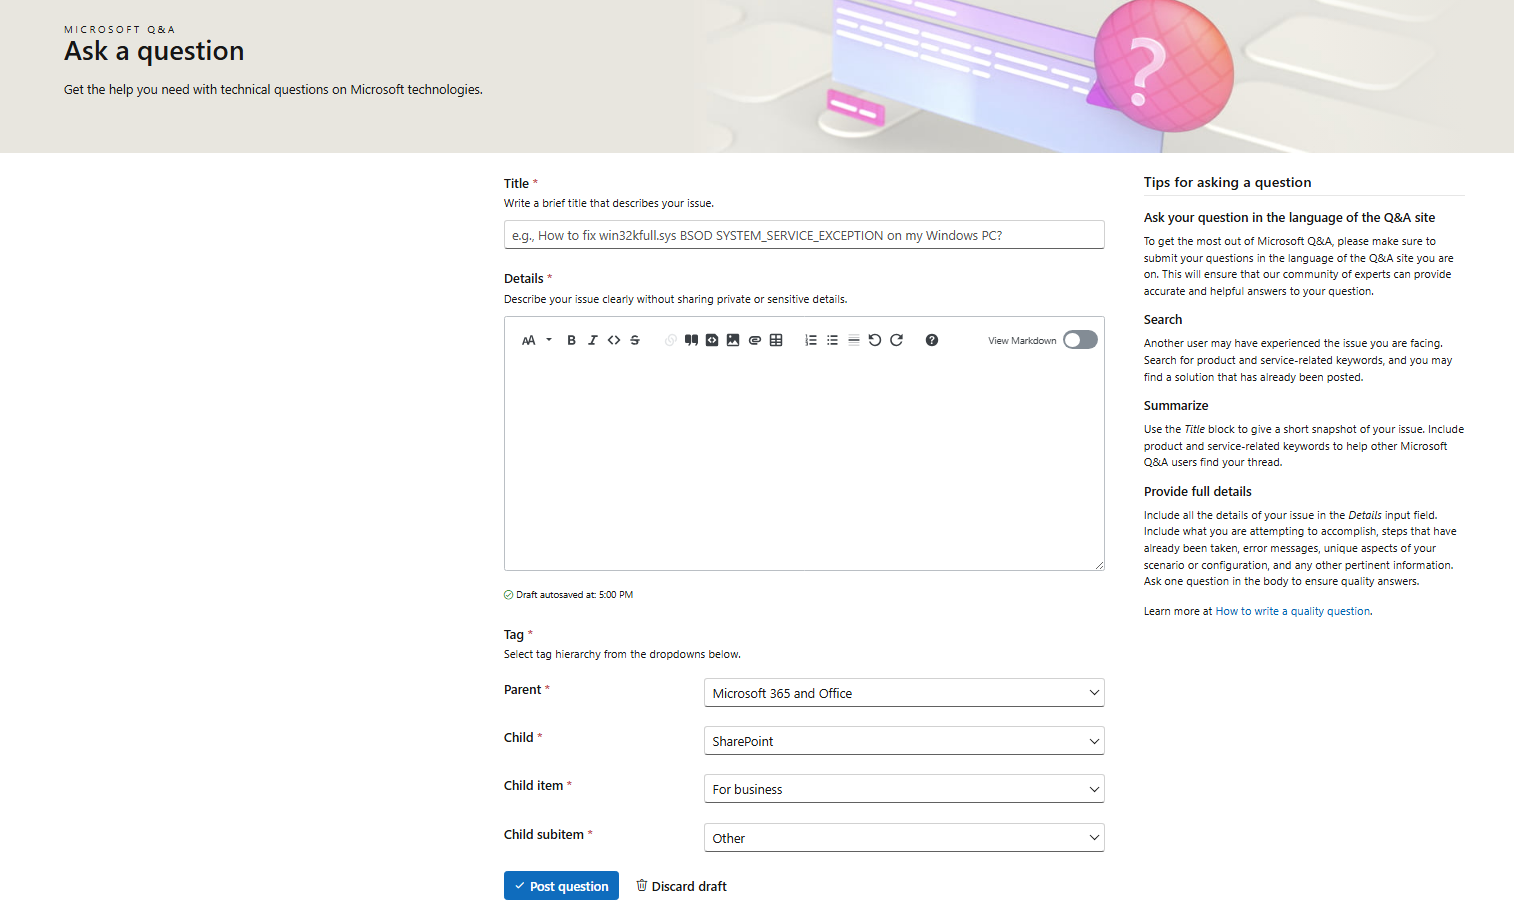Apply italic formatting in the editor
This screenshot has height=903, width=1514.
pyautogui.click(x=592, y=340)
